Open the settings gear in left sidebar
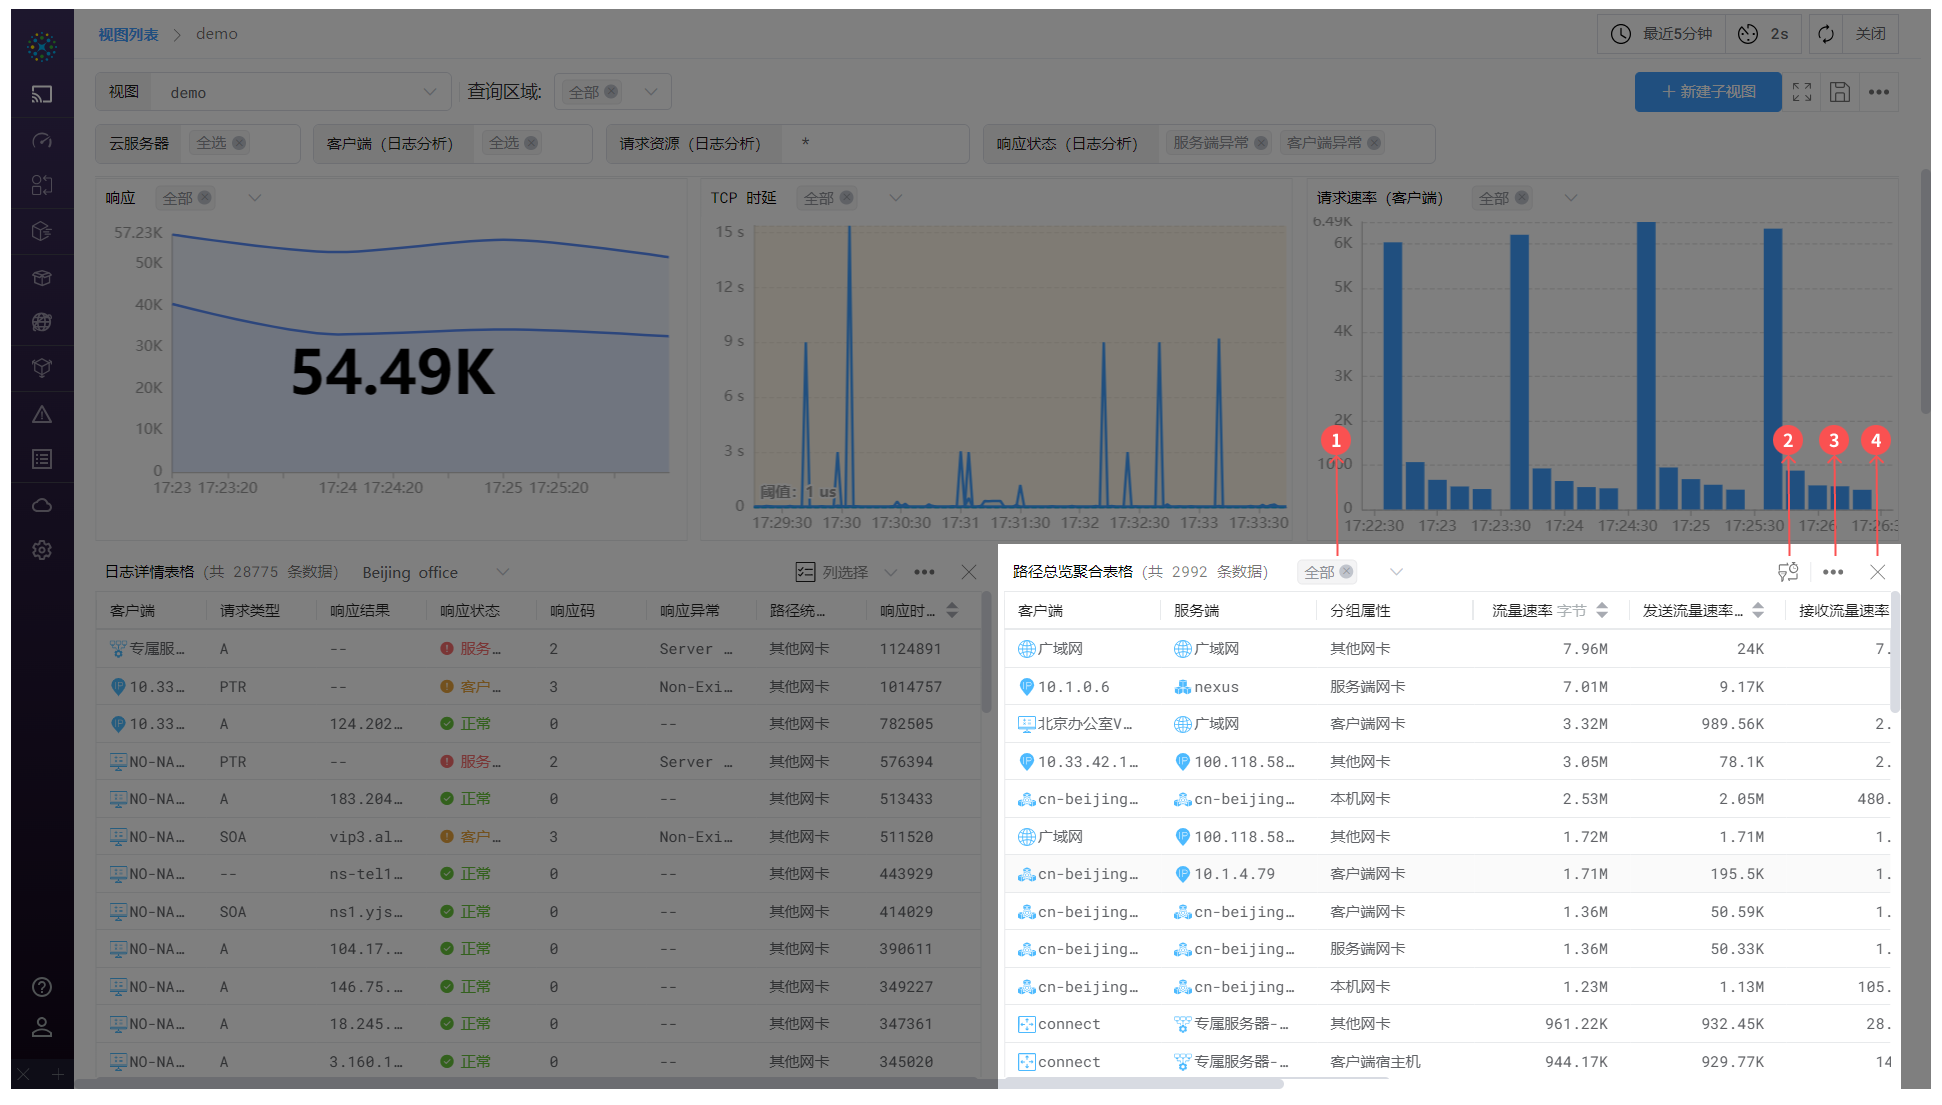This screenshot has width=1942, height=1105. click(42, 550)
